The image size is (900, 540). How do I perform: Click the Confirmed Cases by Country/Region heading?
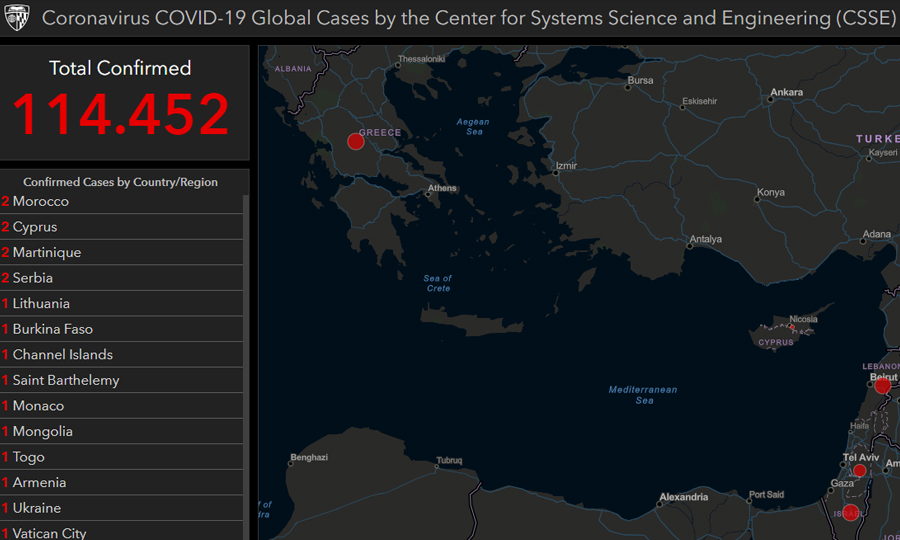[121, 182]
